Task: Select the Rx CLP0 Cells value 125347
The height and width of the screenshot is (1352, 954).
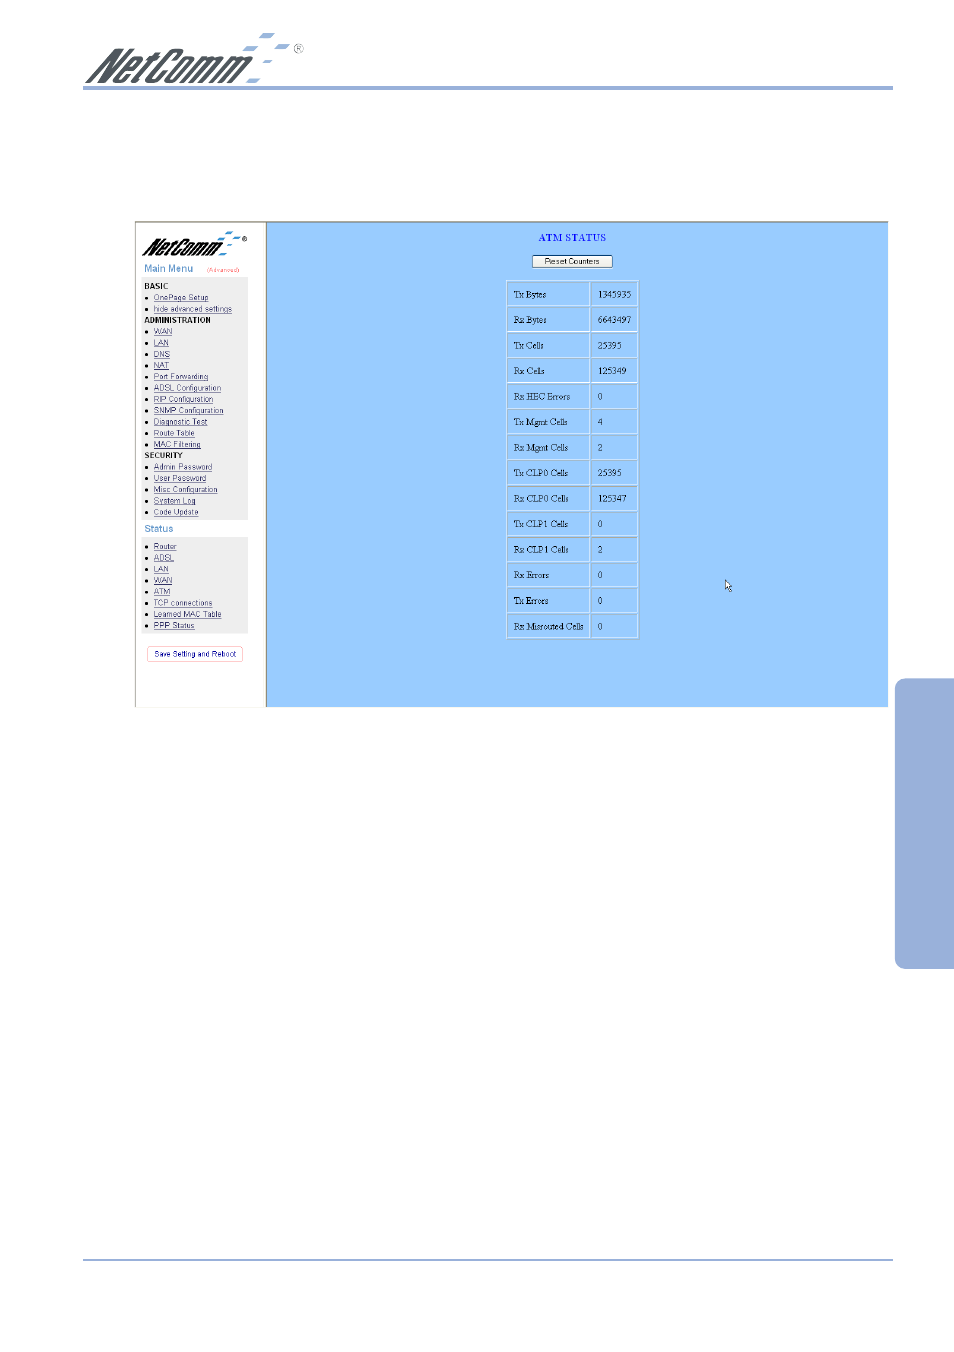Action: tap(612, 499)
